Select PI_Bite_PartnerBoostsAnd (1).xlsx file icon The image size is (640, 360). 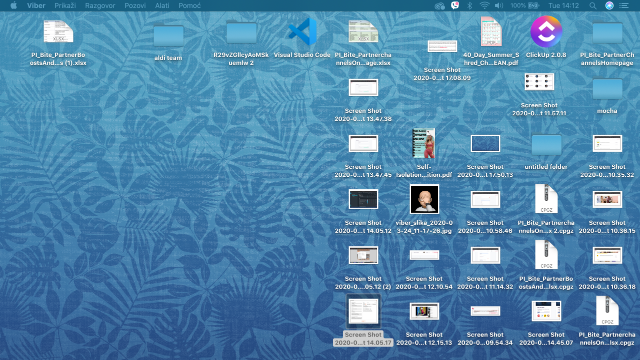(58, 31)
